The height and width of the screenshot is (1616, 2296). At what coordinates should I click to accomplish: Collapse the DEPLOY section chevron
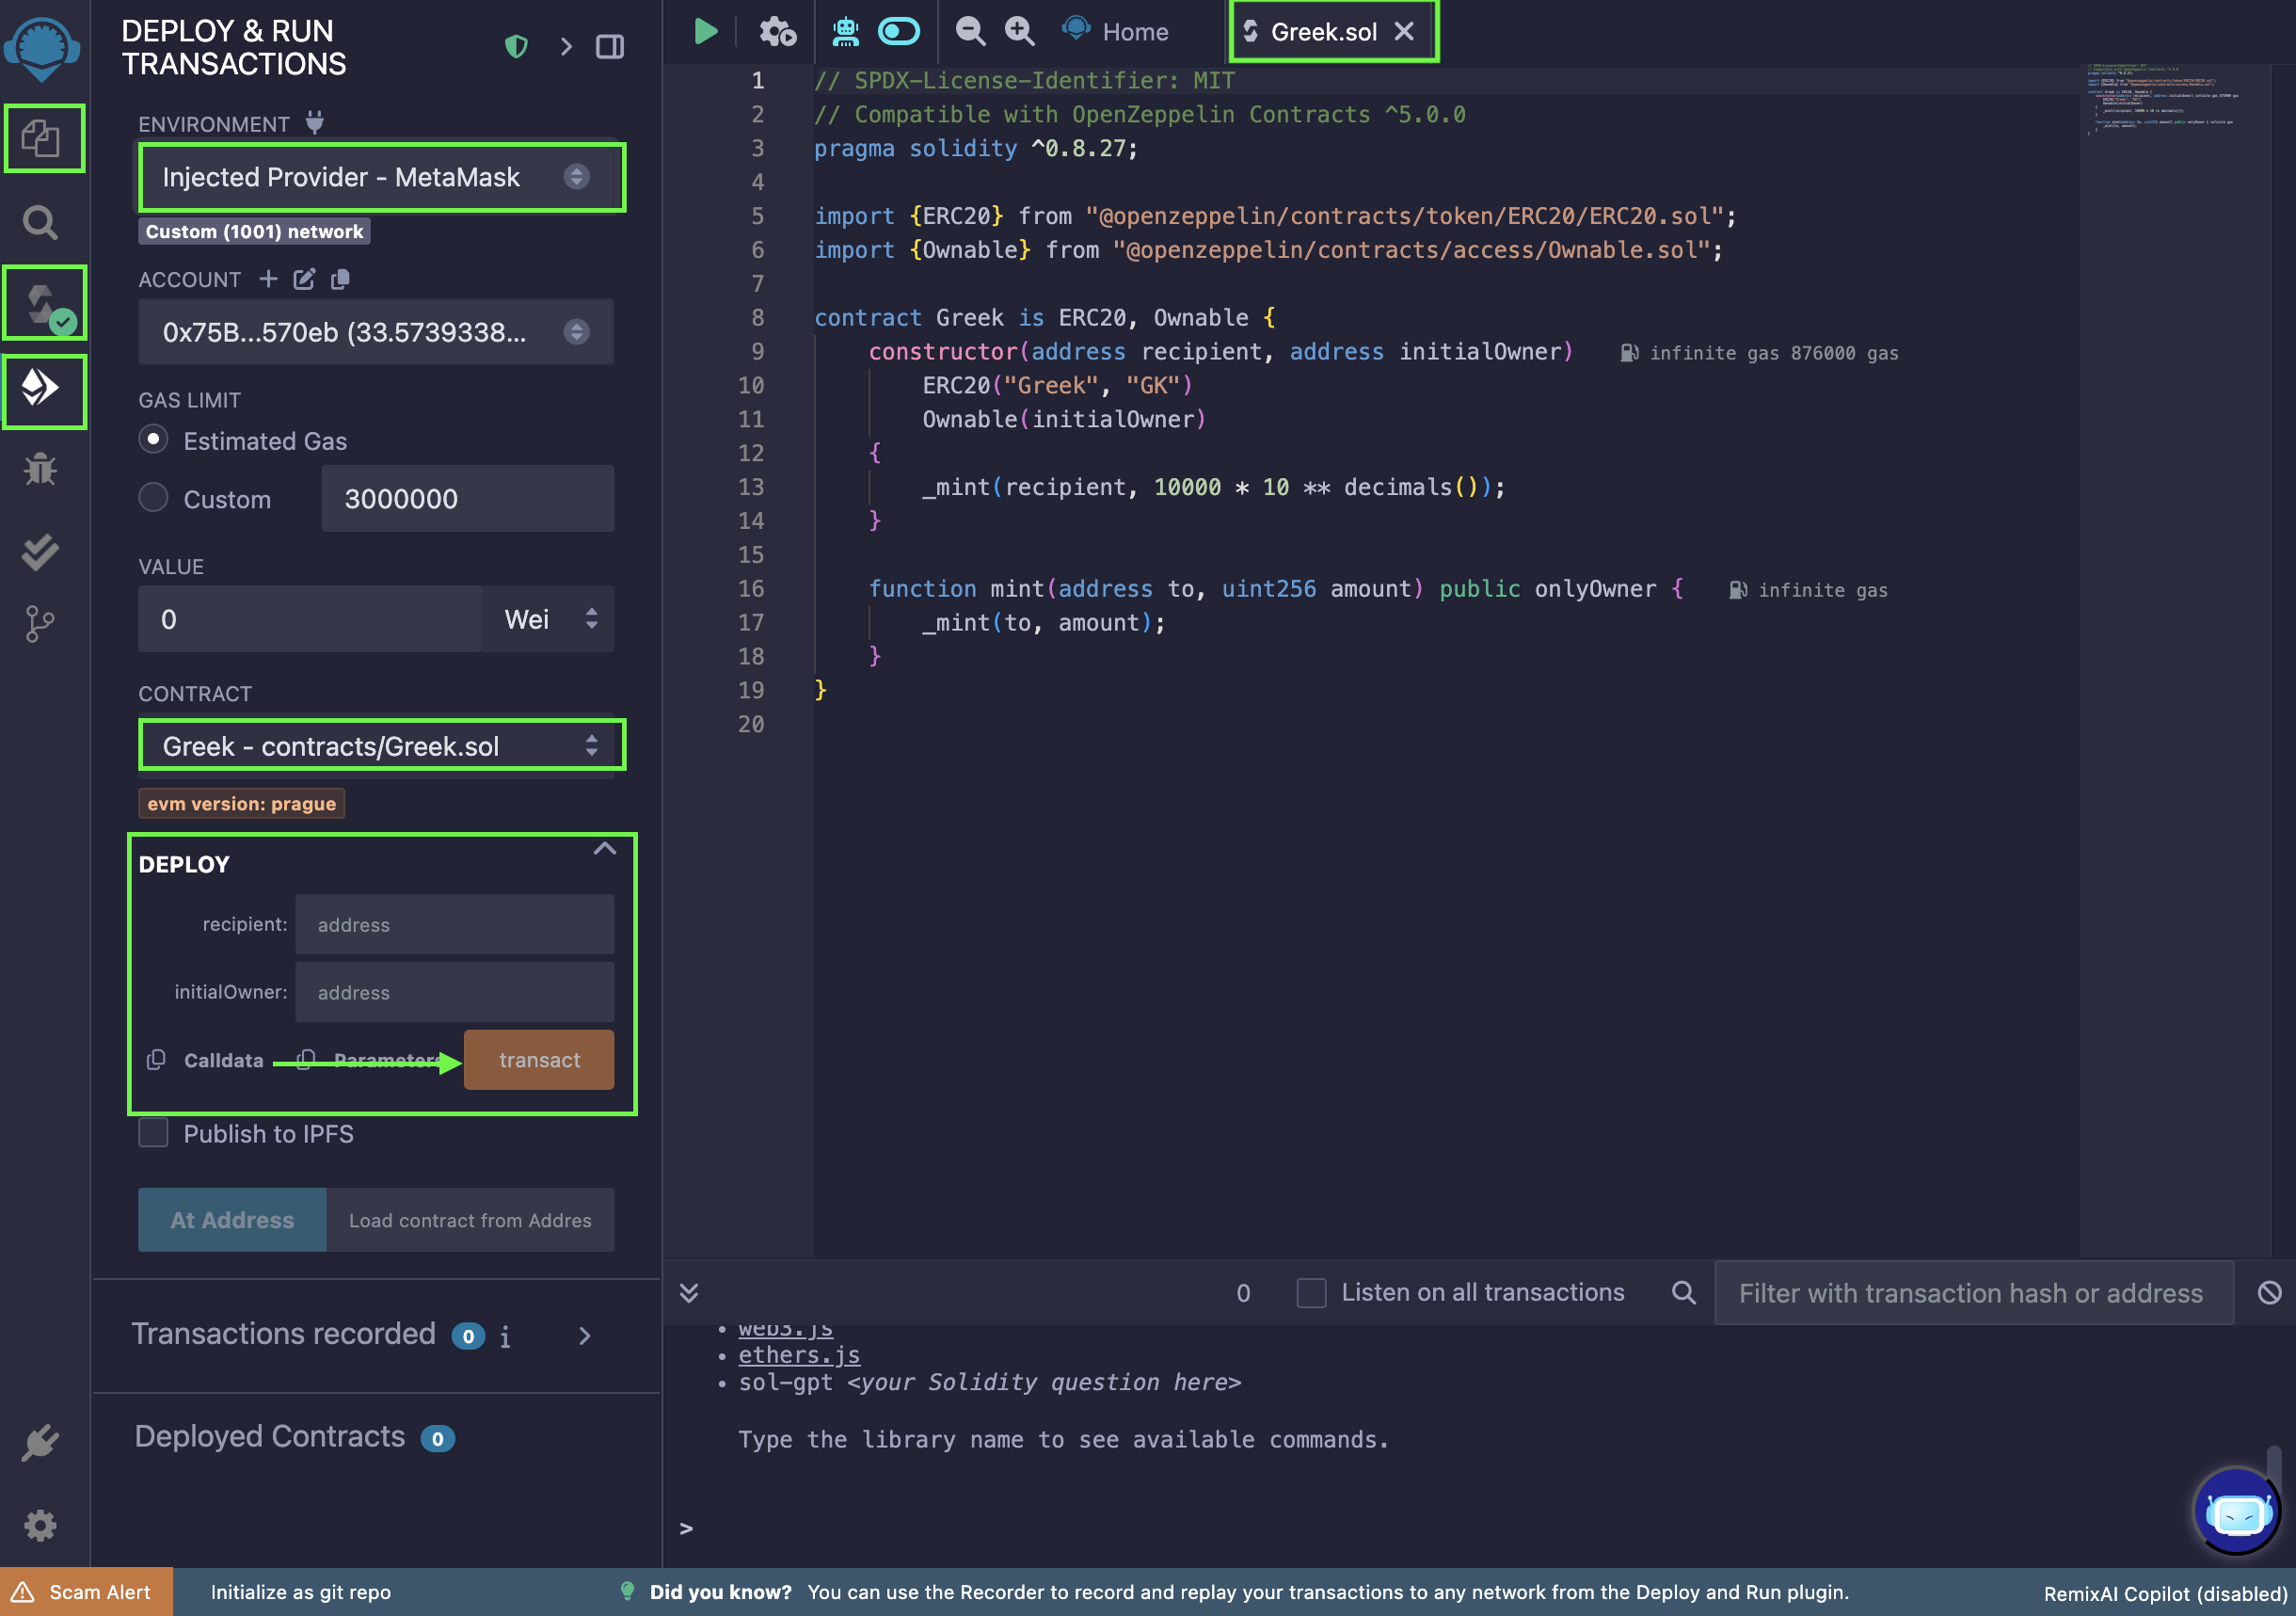point(604,849)
